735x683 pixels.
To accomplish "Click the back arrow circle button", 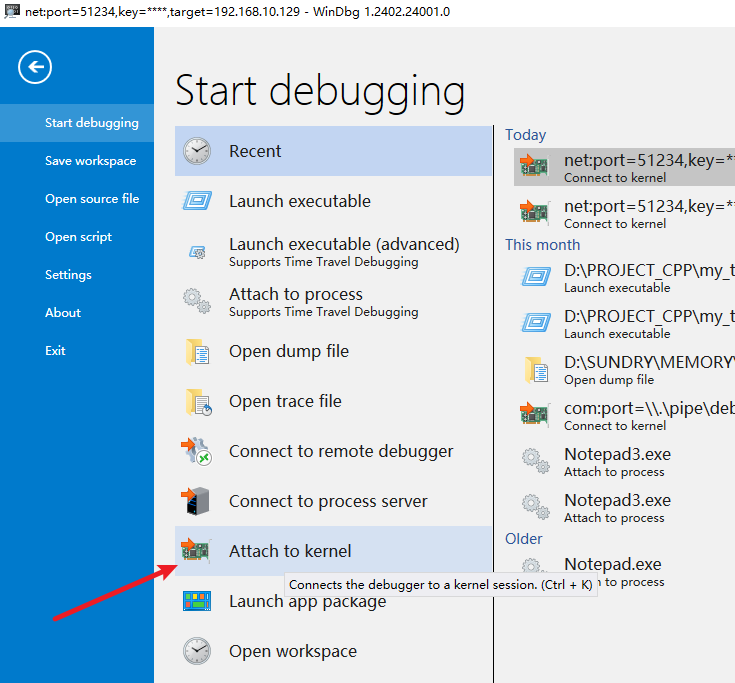I will (x=35, y=67).
